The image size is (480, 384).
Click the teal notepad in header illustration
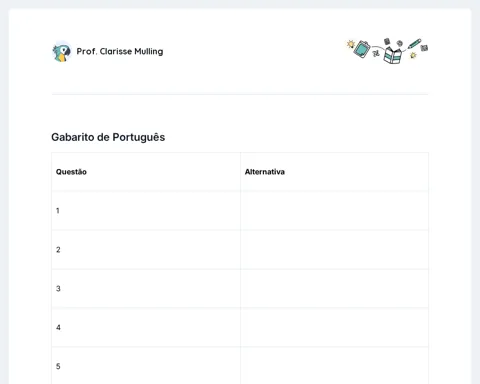pos(362,49)
